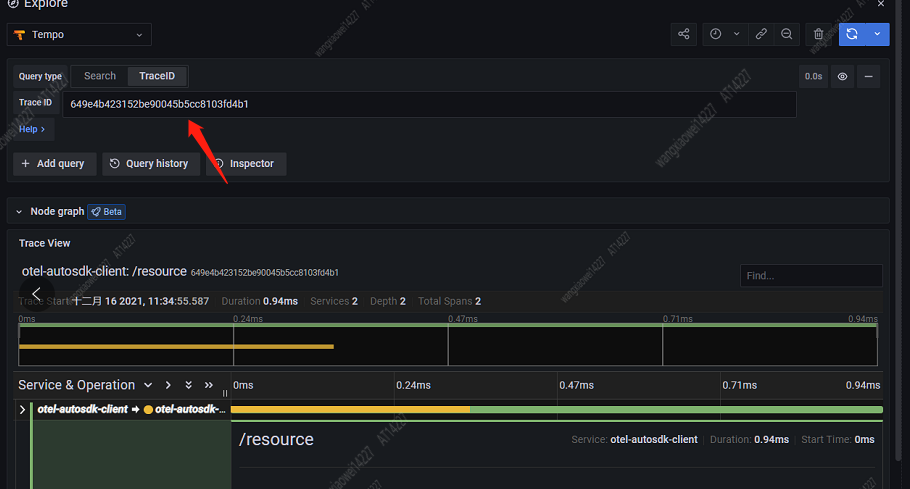Click the span duration bar in timeline

tap(557, 410)
